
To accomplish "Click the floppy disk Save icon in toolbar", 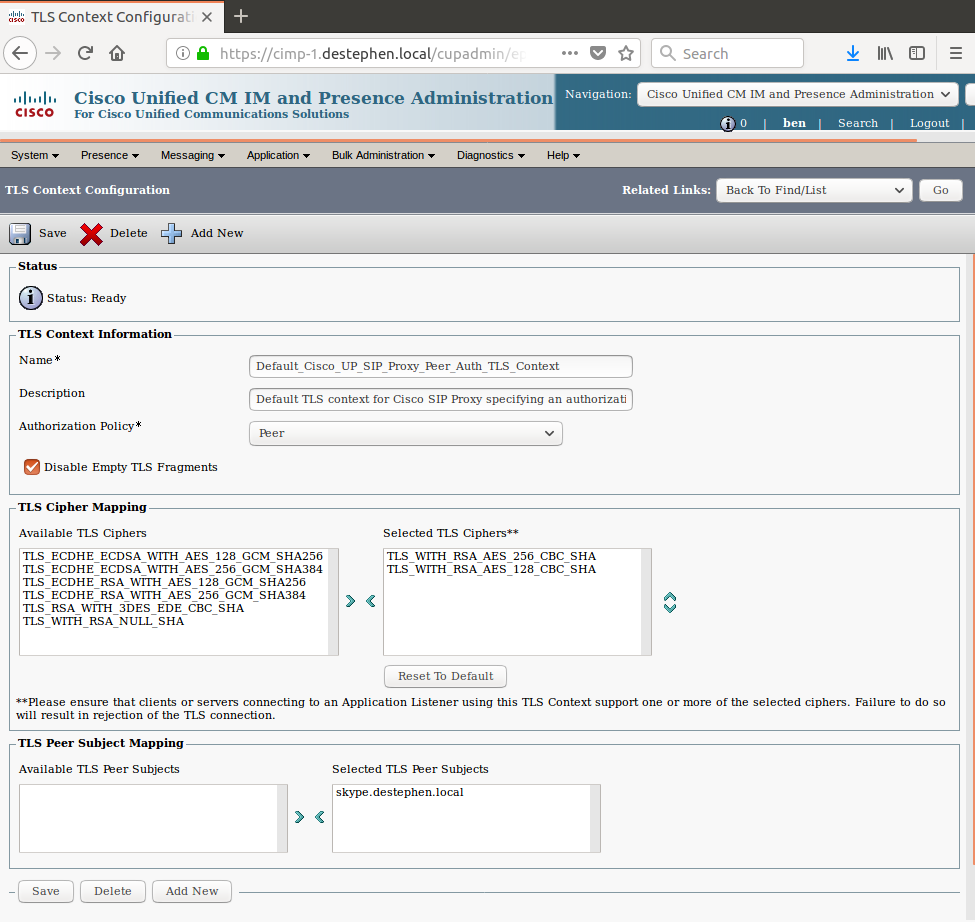I will pyautogui.click(x=20, y=234).
